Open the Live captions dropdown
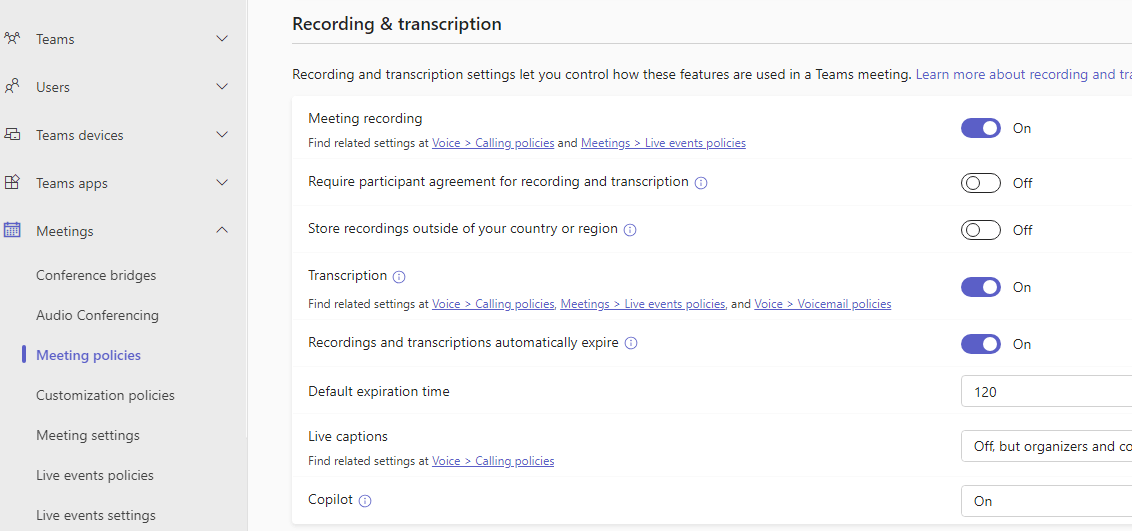Screen dimensions: 1132x531 point(1045,446)
